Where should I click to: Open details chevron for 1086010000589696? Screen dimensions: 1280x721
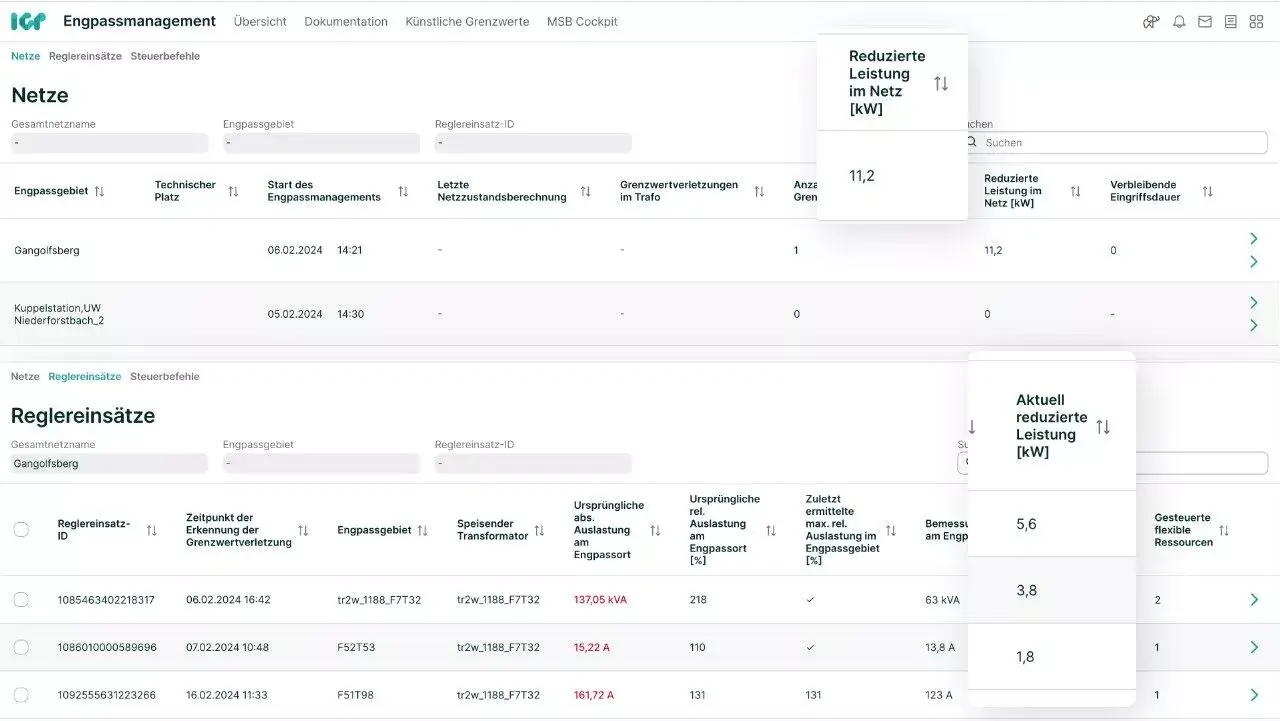click(x=1254, y=647)
